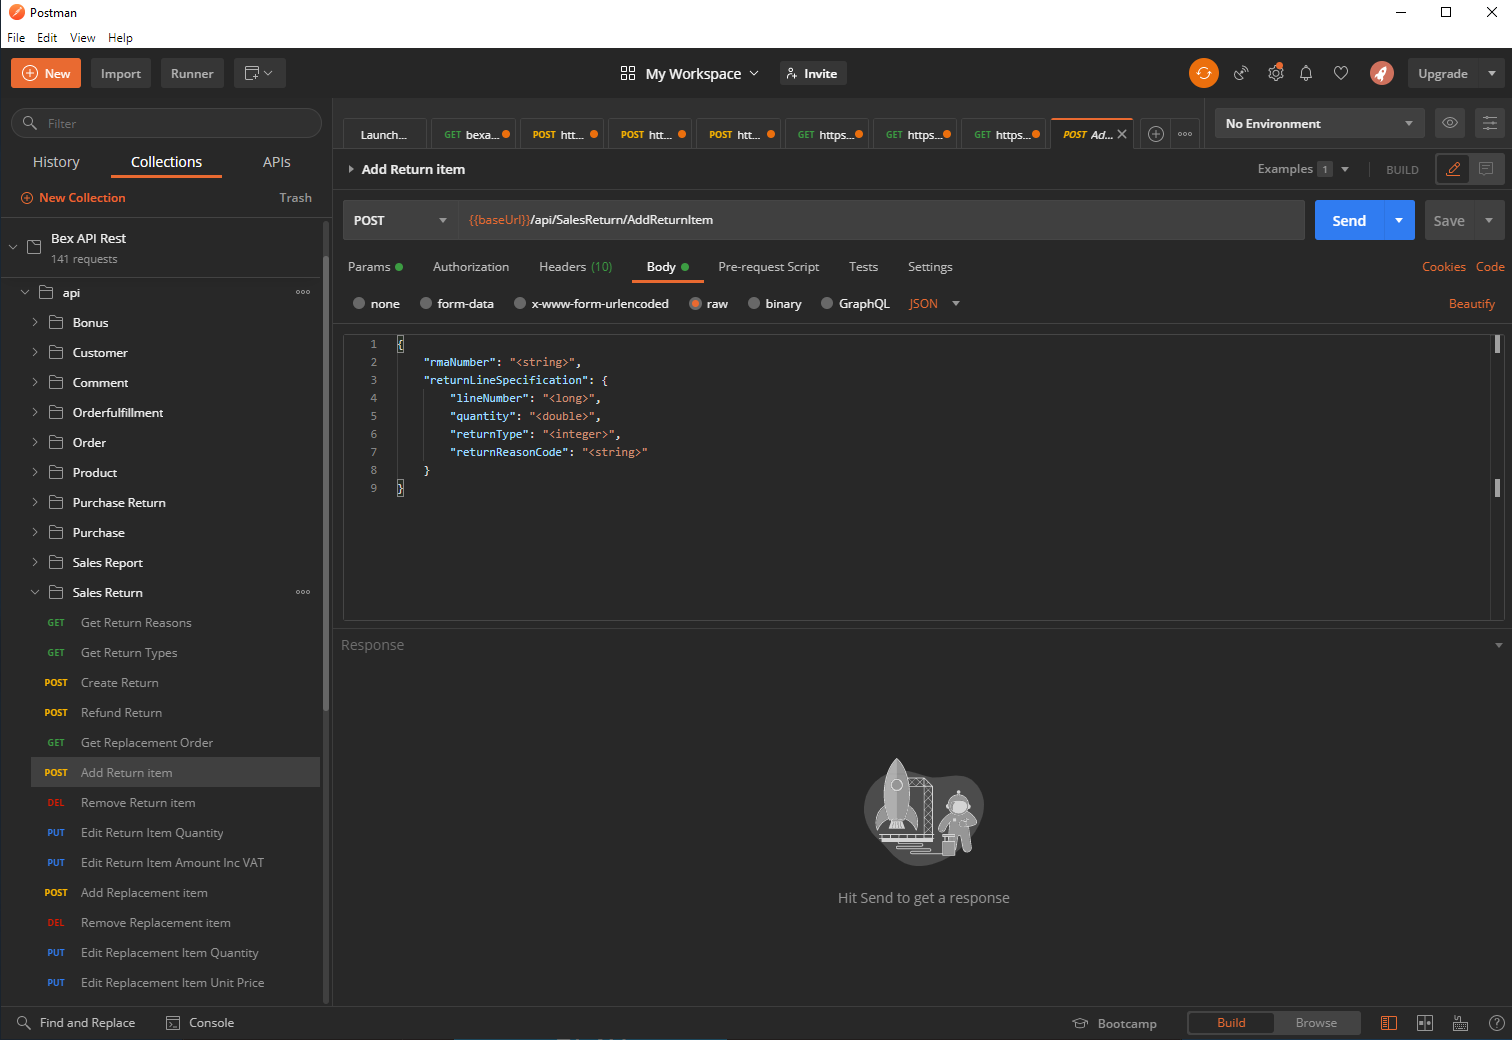Switch to the Headers tab

click(575, 267)
